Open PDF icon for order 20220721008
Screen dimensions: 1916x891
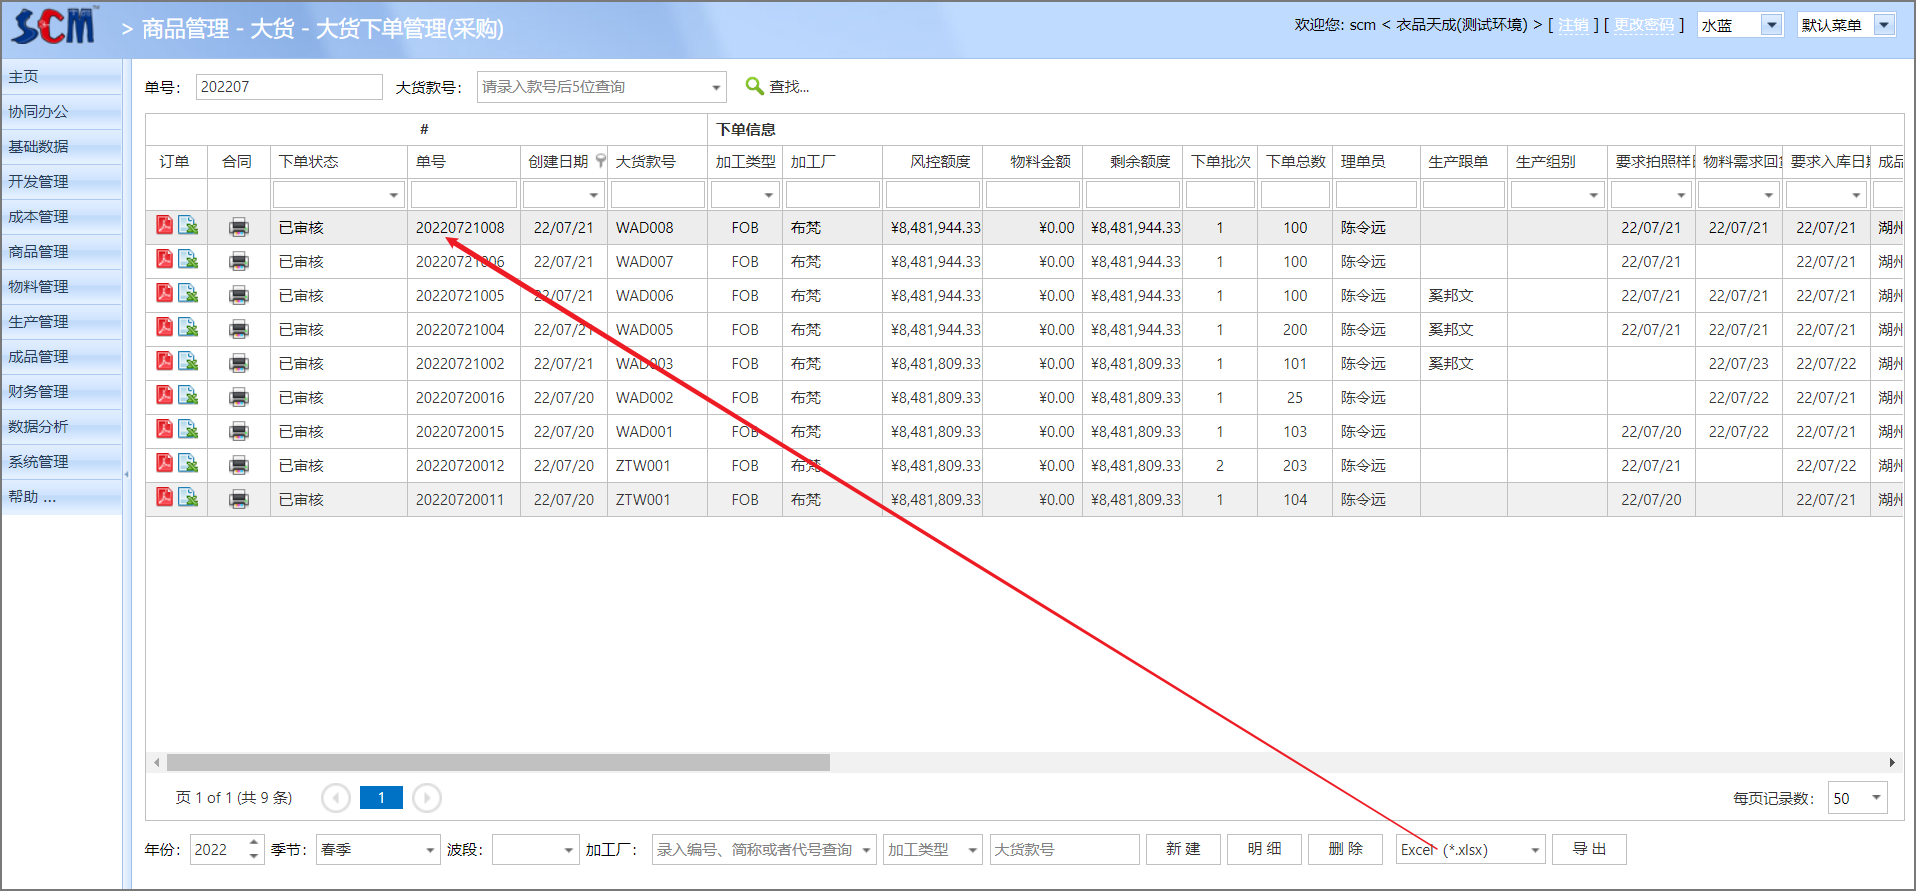[165, 226]
